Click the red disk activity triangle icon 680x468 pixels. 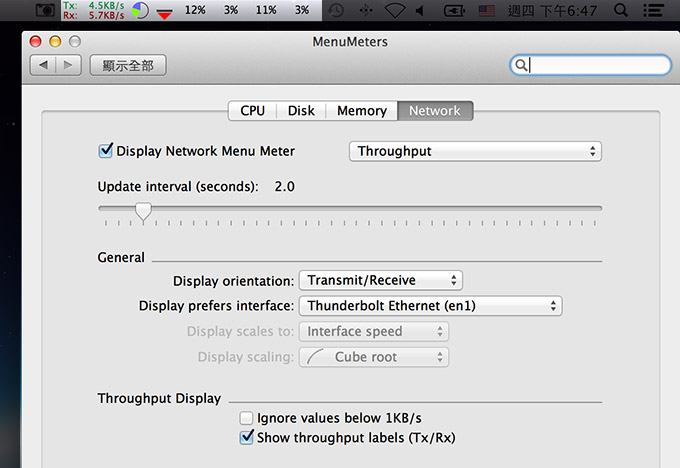tap(164, 14)
